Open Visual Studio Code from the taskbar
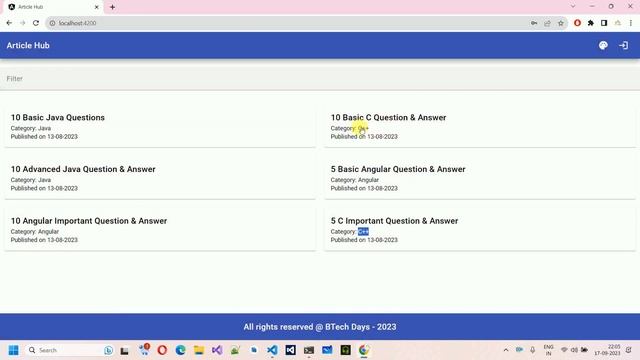Image resolution: width=640 pixels, height=360 pixels. (272, 350)
